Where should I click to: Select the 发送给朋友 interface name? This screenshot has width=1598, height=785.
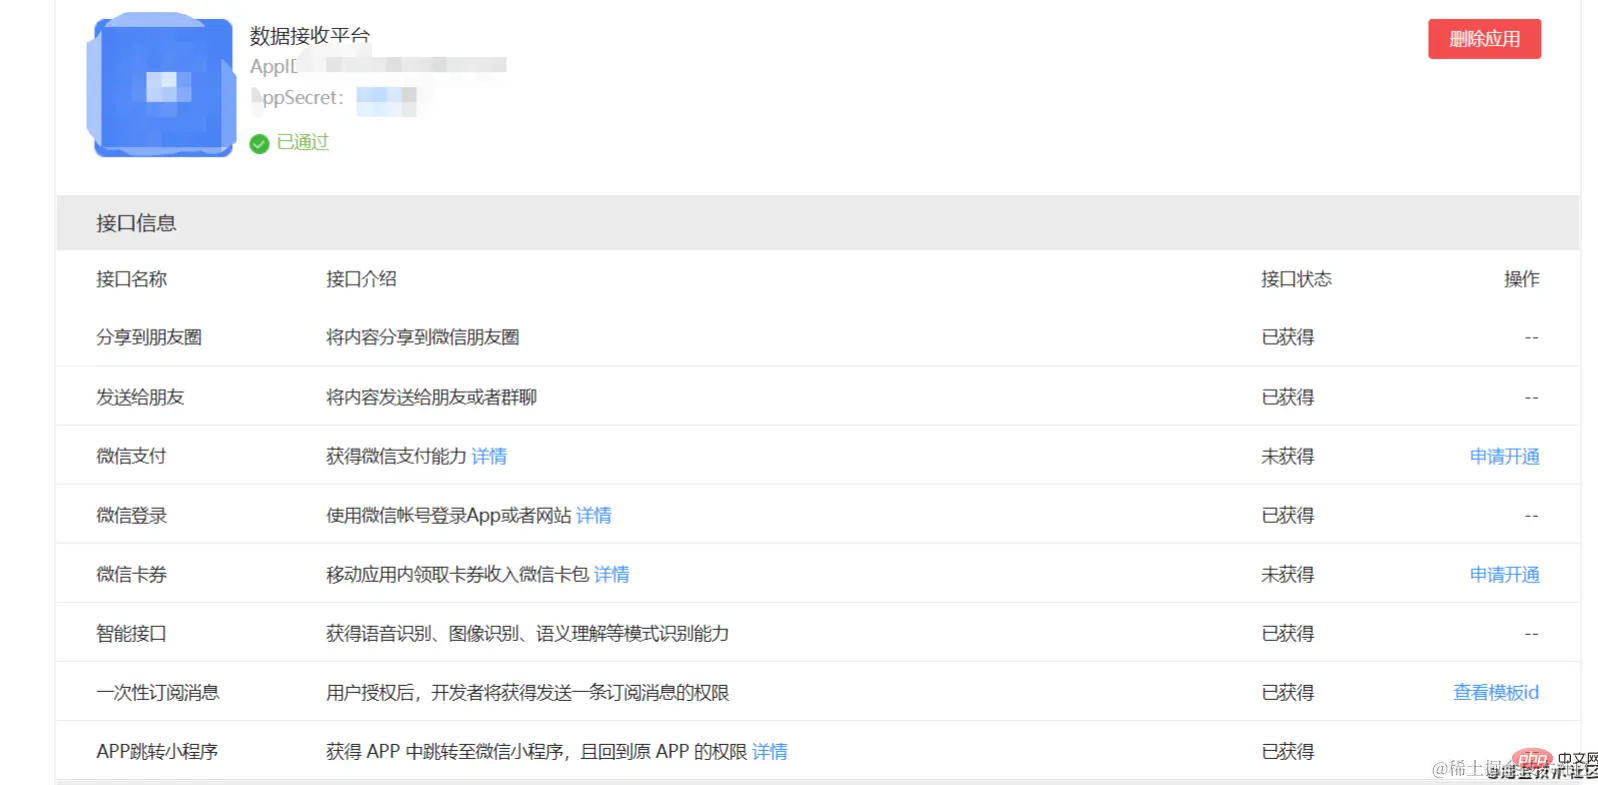click(140, 397)
